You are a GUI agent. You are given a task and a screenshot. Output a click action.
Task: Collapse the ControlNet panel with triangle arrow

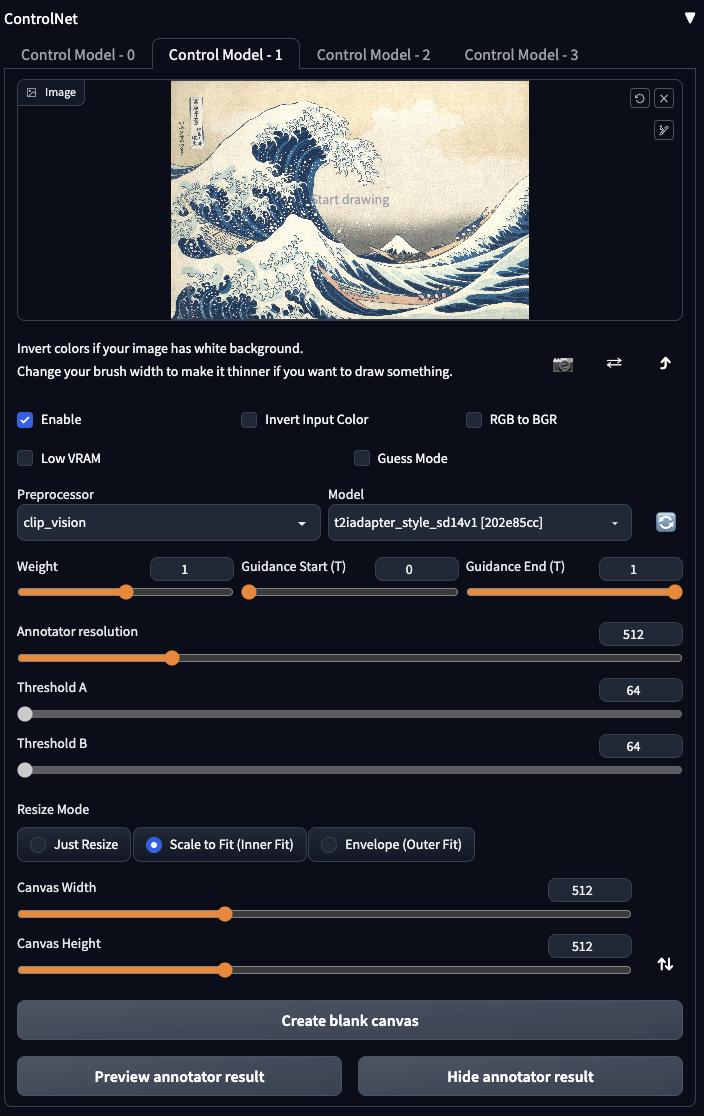point(690,18)
